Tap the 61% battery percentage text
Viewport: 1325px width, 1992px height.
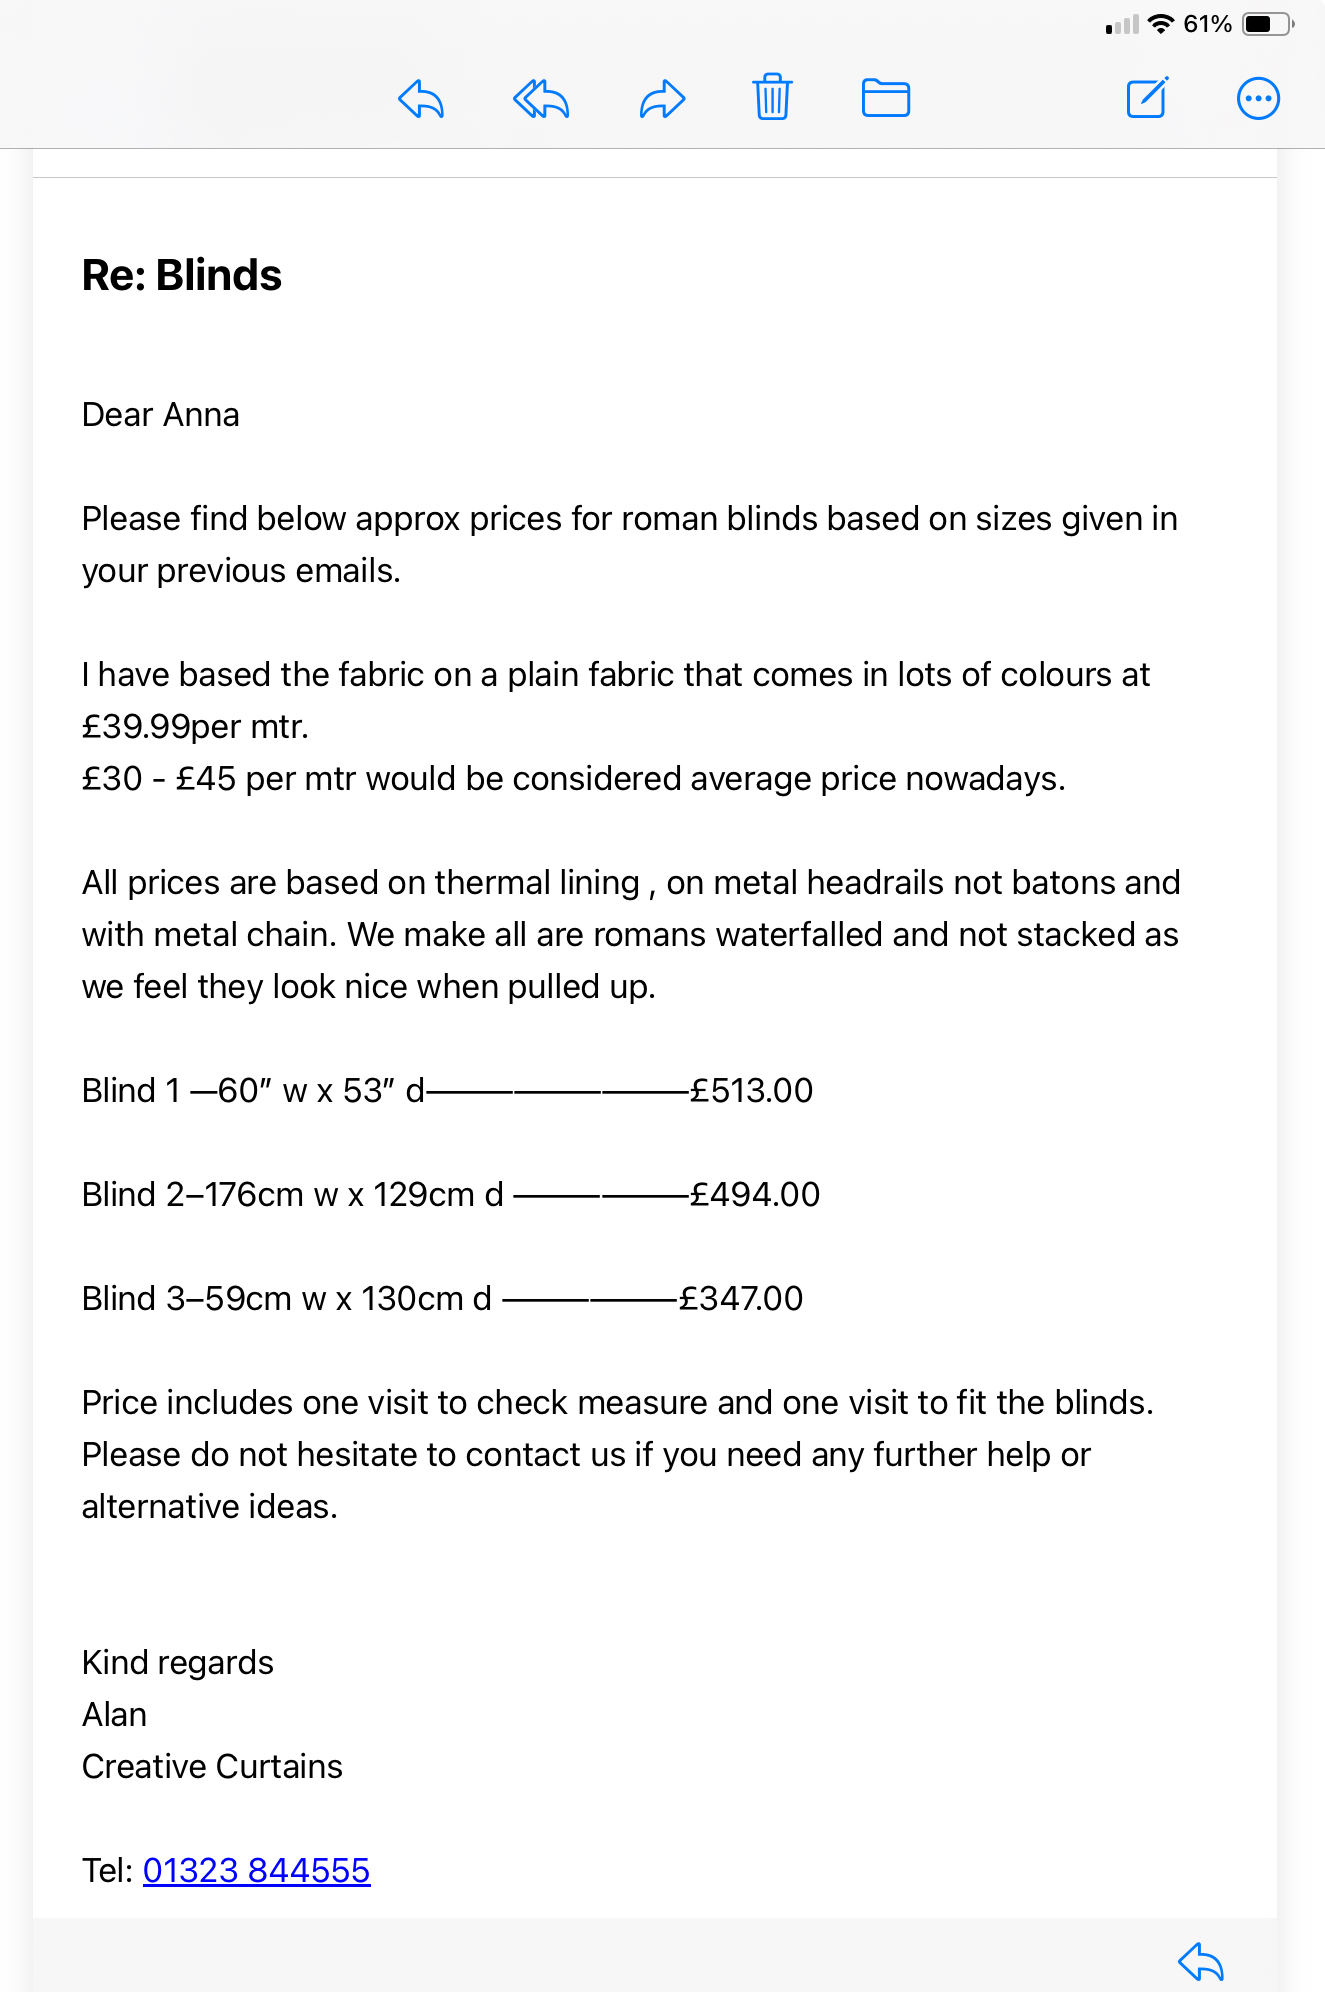coord(1207,24)
